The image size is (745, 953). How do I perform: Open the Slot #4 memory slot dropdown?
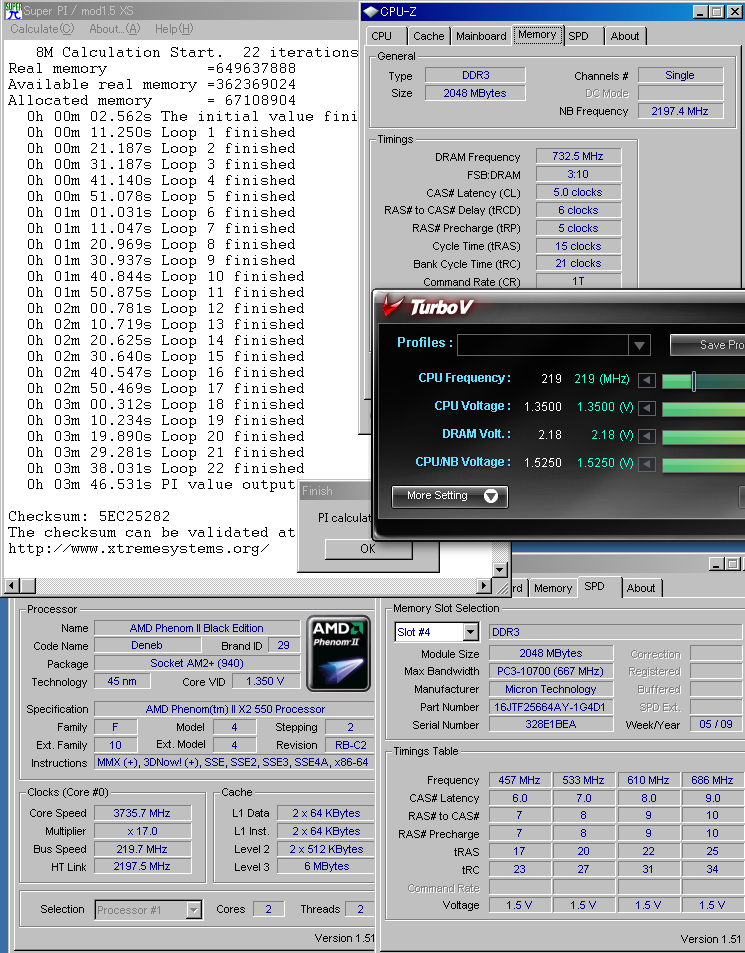(470, 632)
